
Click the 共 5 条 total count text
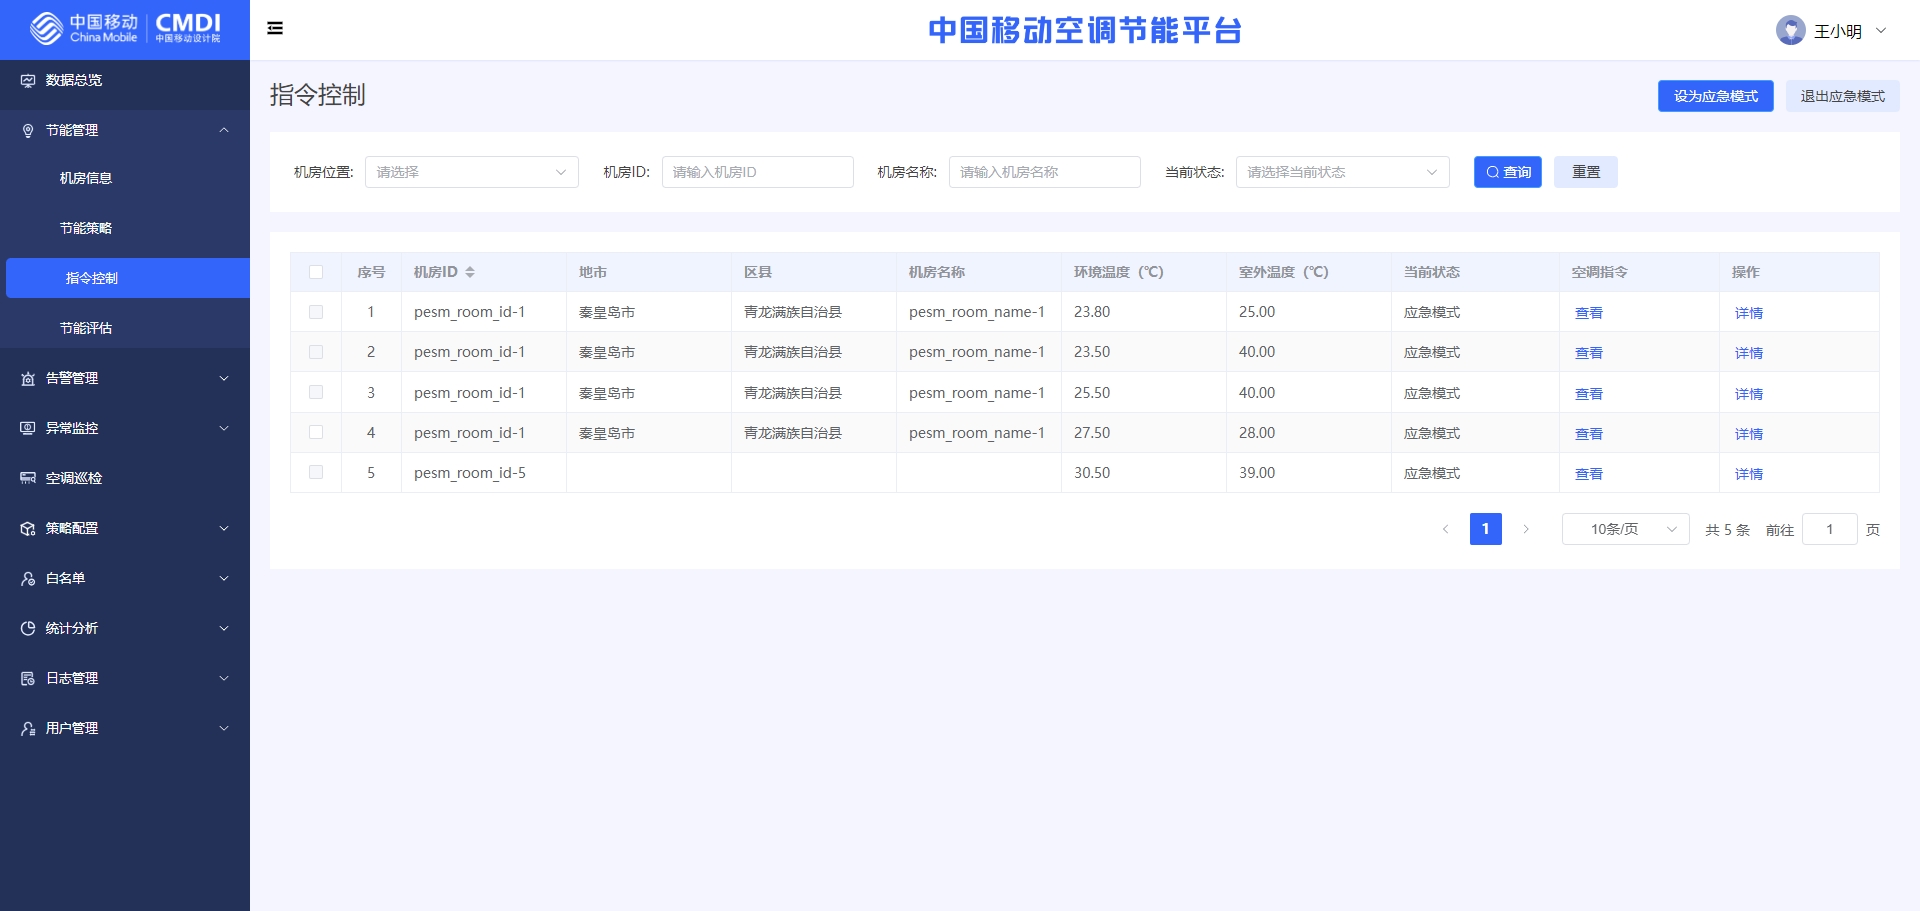[x=1728, y=530]
